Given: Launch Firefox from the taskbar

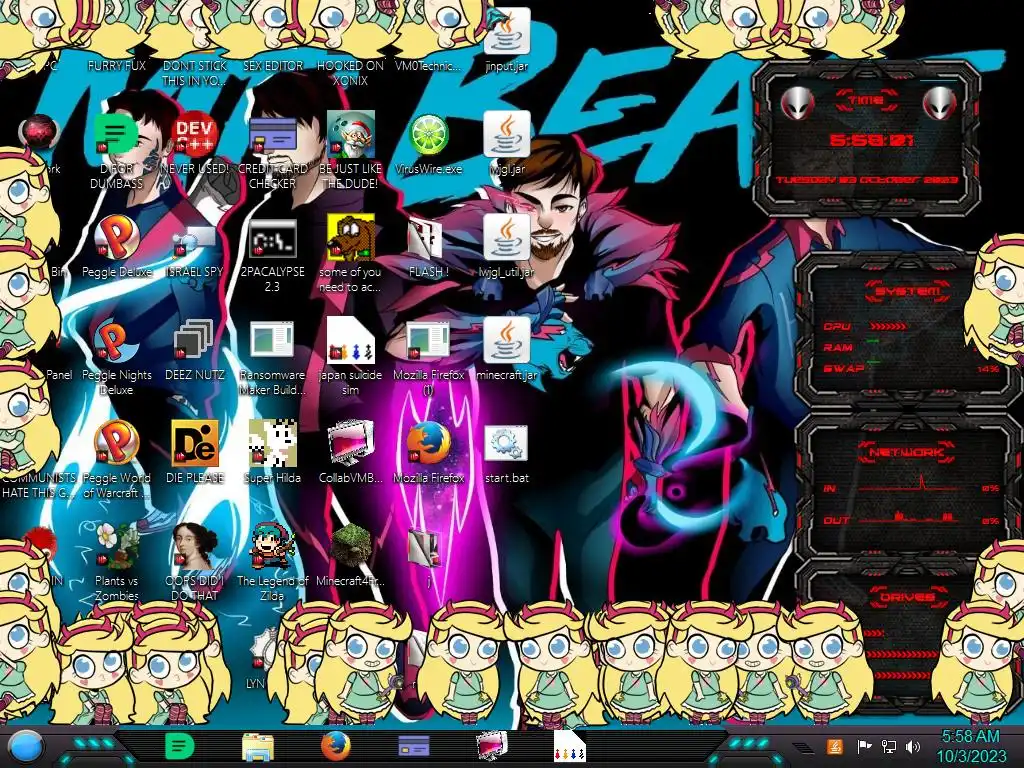Looking at the screenshot, I should [x=336, y=746].
